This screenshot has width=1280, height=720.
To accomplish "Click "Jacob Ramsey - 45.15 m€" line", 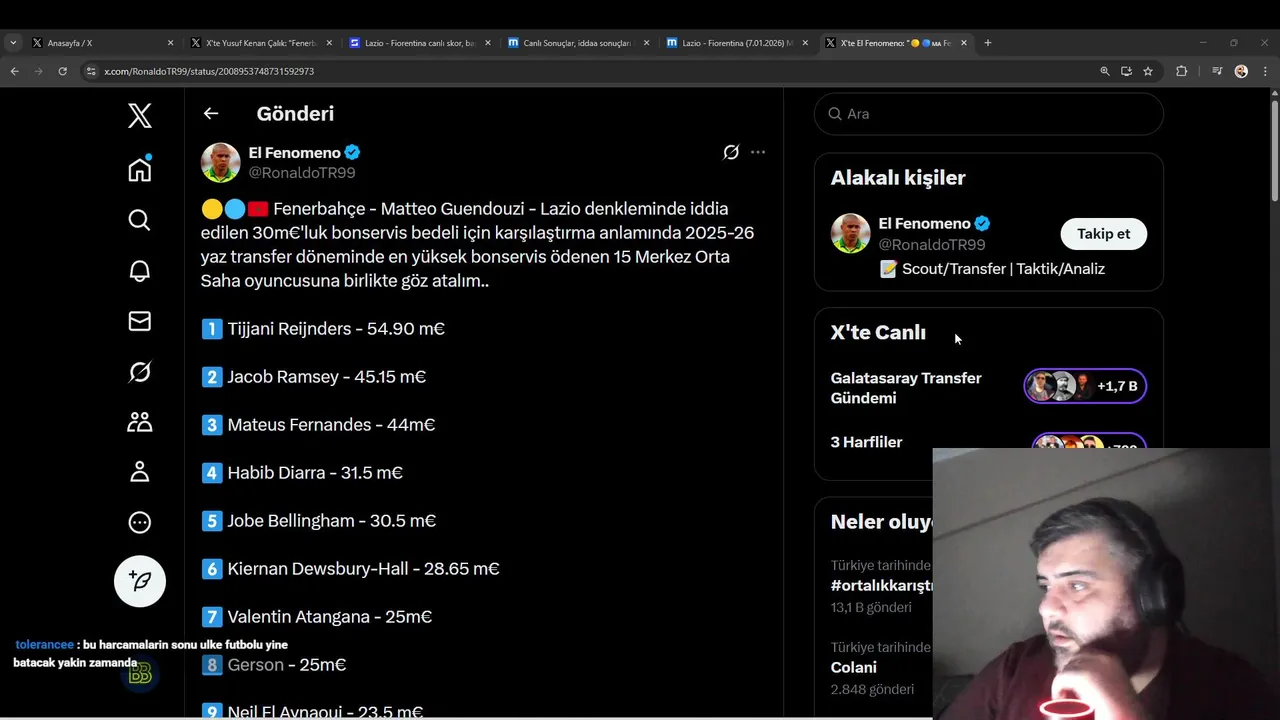I will (314, 377).
